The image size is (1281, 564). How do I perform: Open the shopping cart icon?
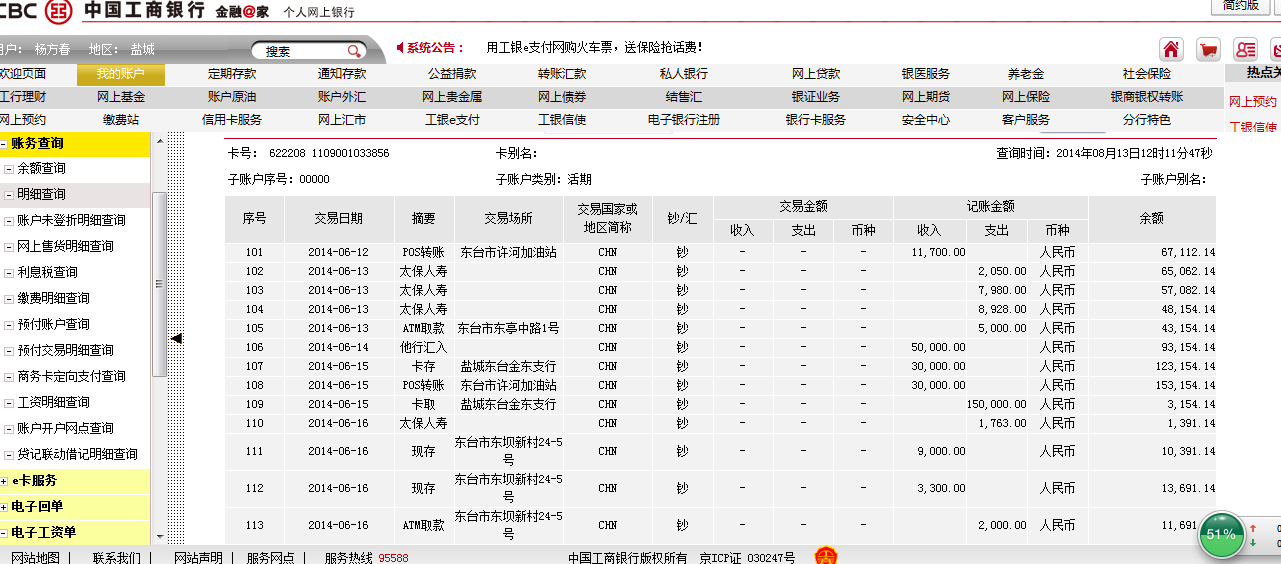pos(1208,49)
